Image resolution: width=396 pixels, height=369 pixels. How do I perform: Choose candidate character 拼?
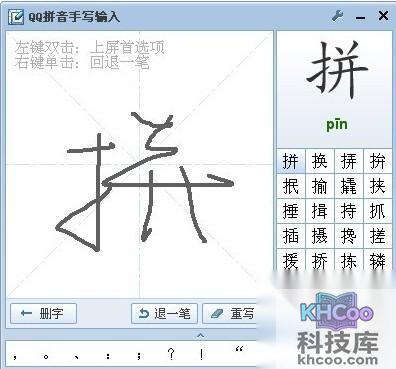(x=291, y=161)
